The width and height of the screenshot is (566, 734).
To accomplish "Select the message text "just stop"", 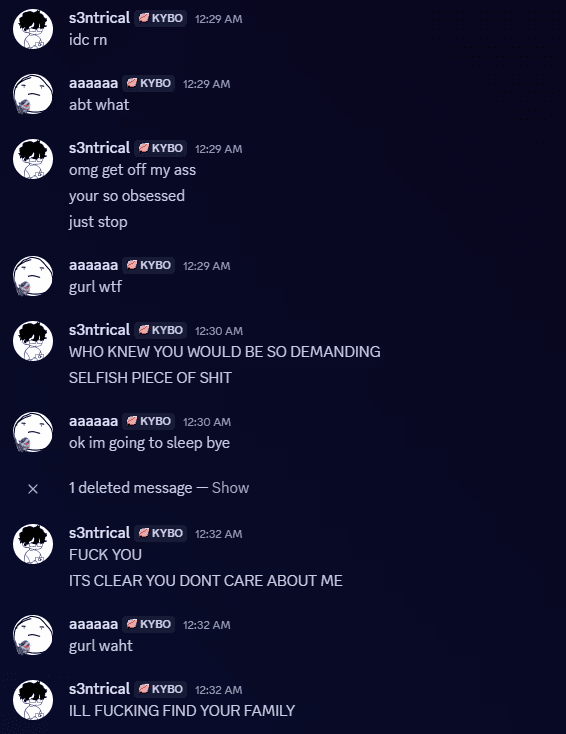I will click(98, 222).
